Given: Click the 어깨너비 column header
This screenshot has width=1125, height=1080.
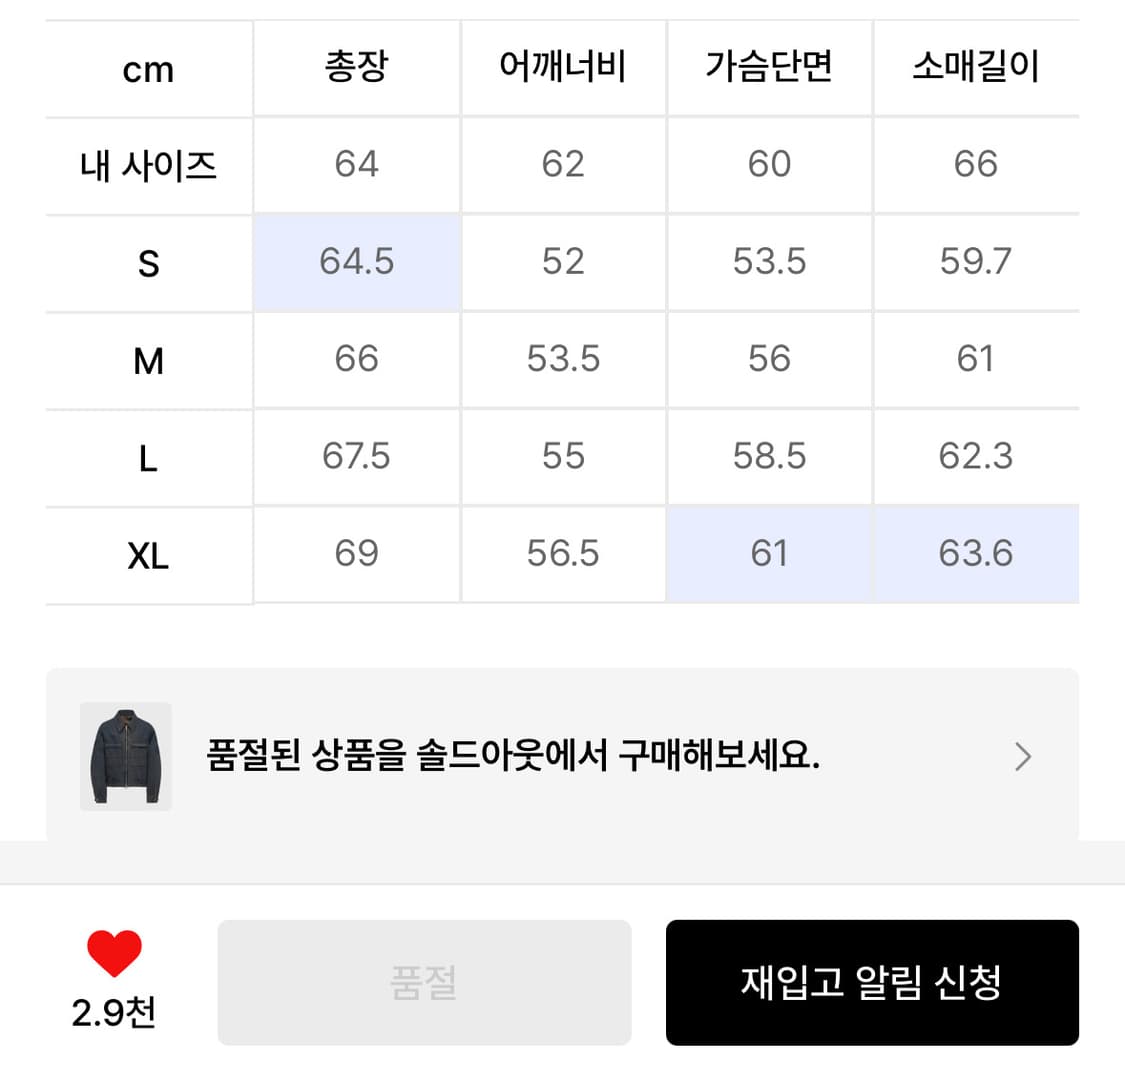Looking at the screenshot, I should 563,68.
